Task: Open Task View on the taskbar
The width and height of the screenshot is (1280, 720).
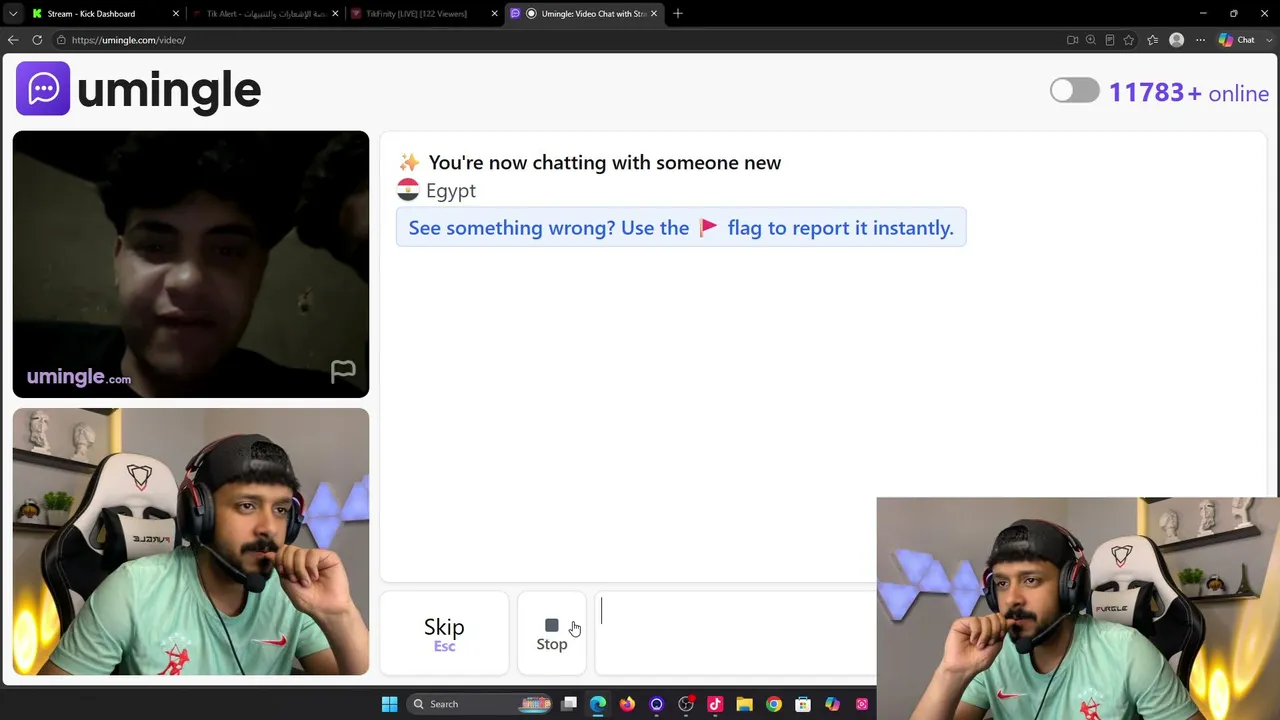Action: coord(569,704)
